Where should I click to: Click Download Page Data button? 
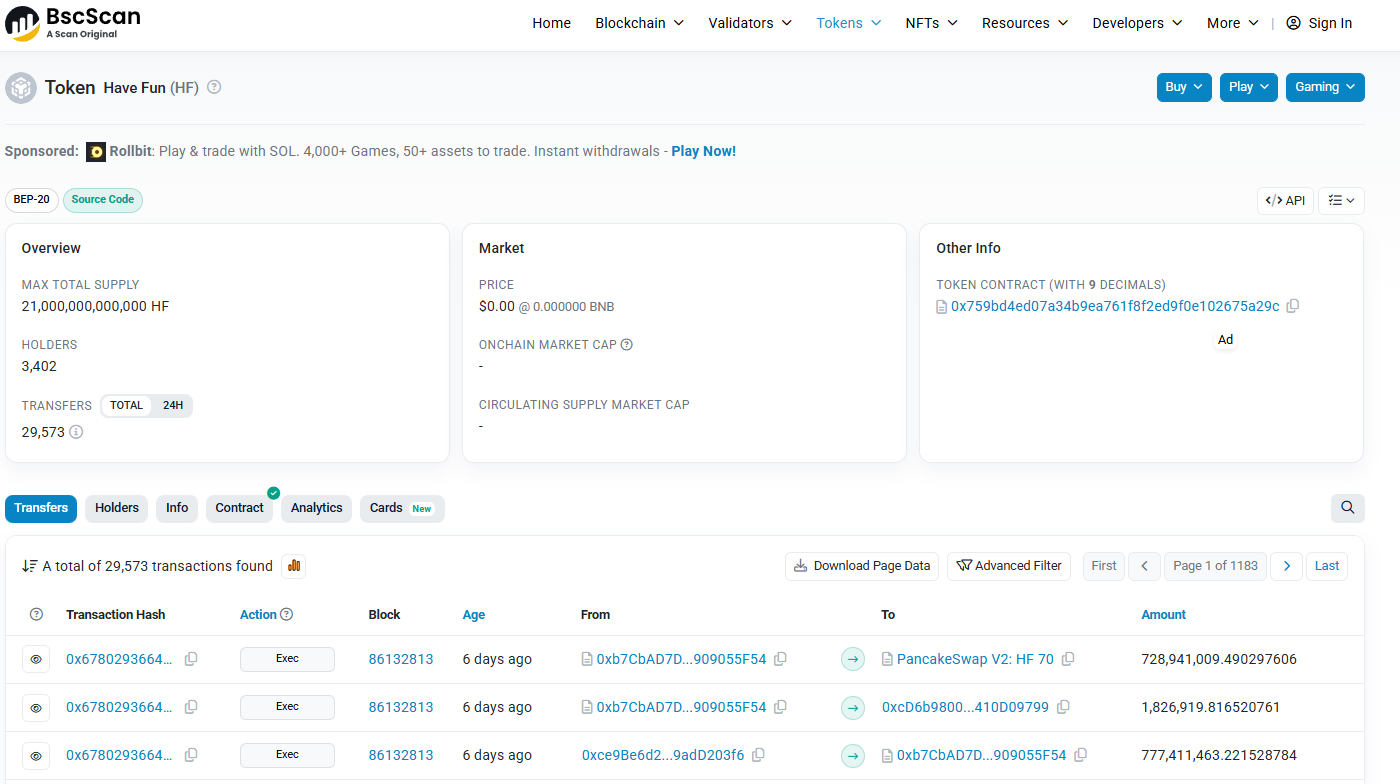[861, 566]
